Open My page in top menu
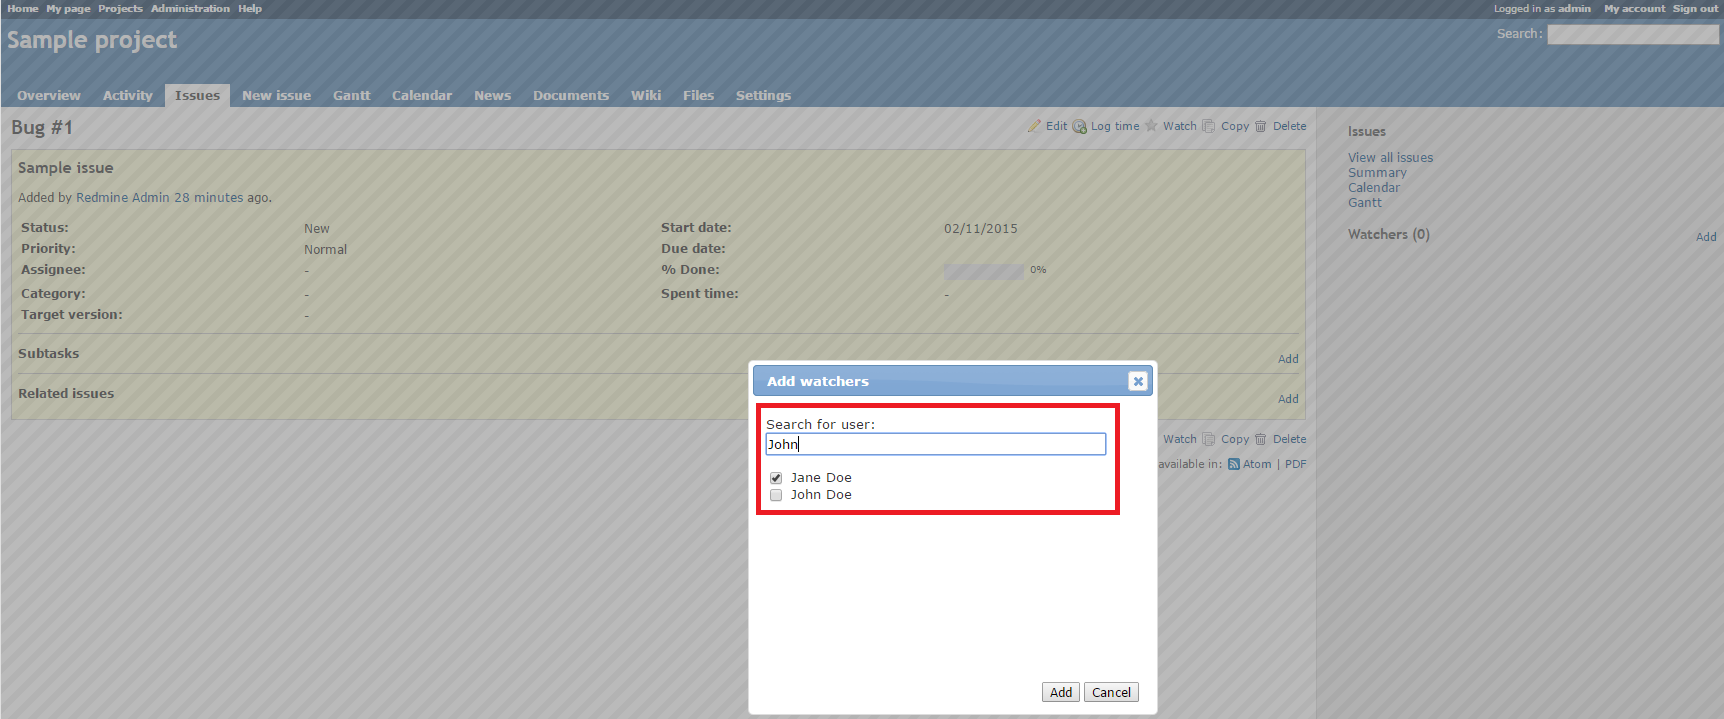The height and width of the screenshot is (719, 1724). pyautogui.click(x=68, y=8)
